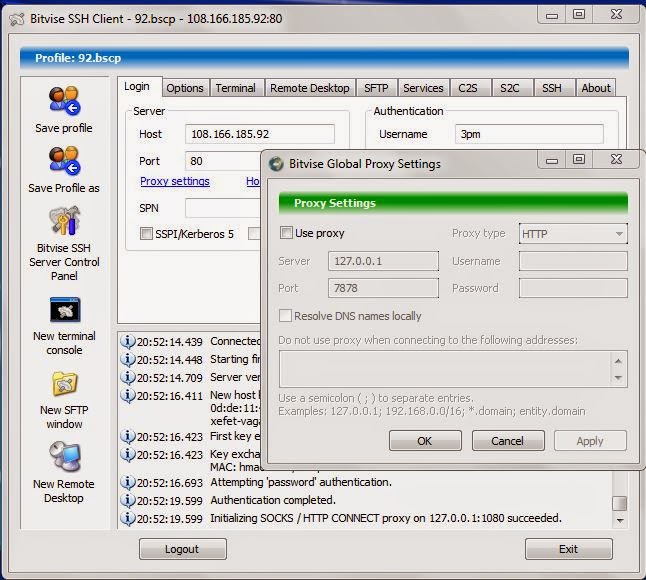Launch Bitvise SSH Server Control Panel icon

(64, 221)
